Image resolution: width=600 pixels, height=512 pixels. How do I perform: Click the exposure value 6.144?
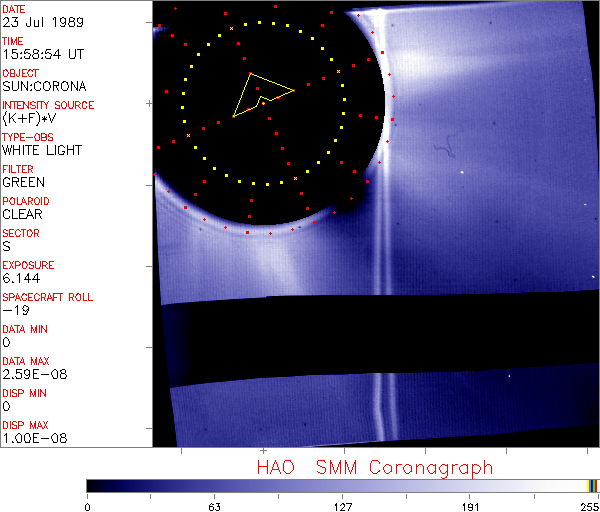coord(21,278)
